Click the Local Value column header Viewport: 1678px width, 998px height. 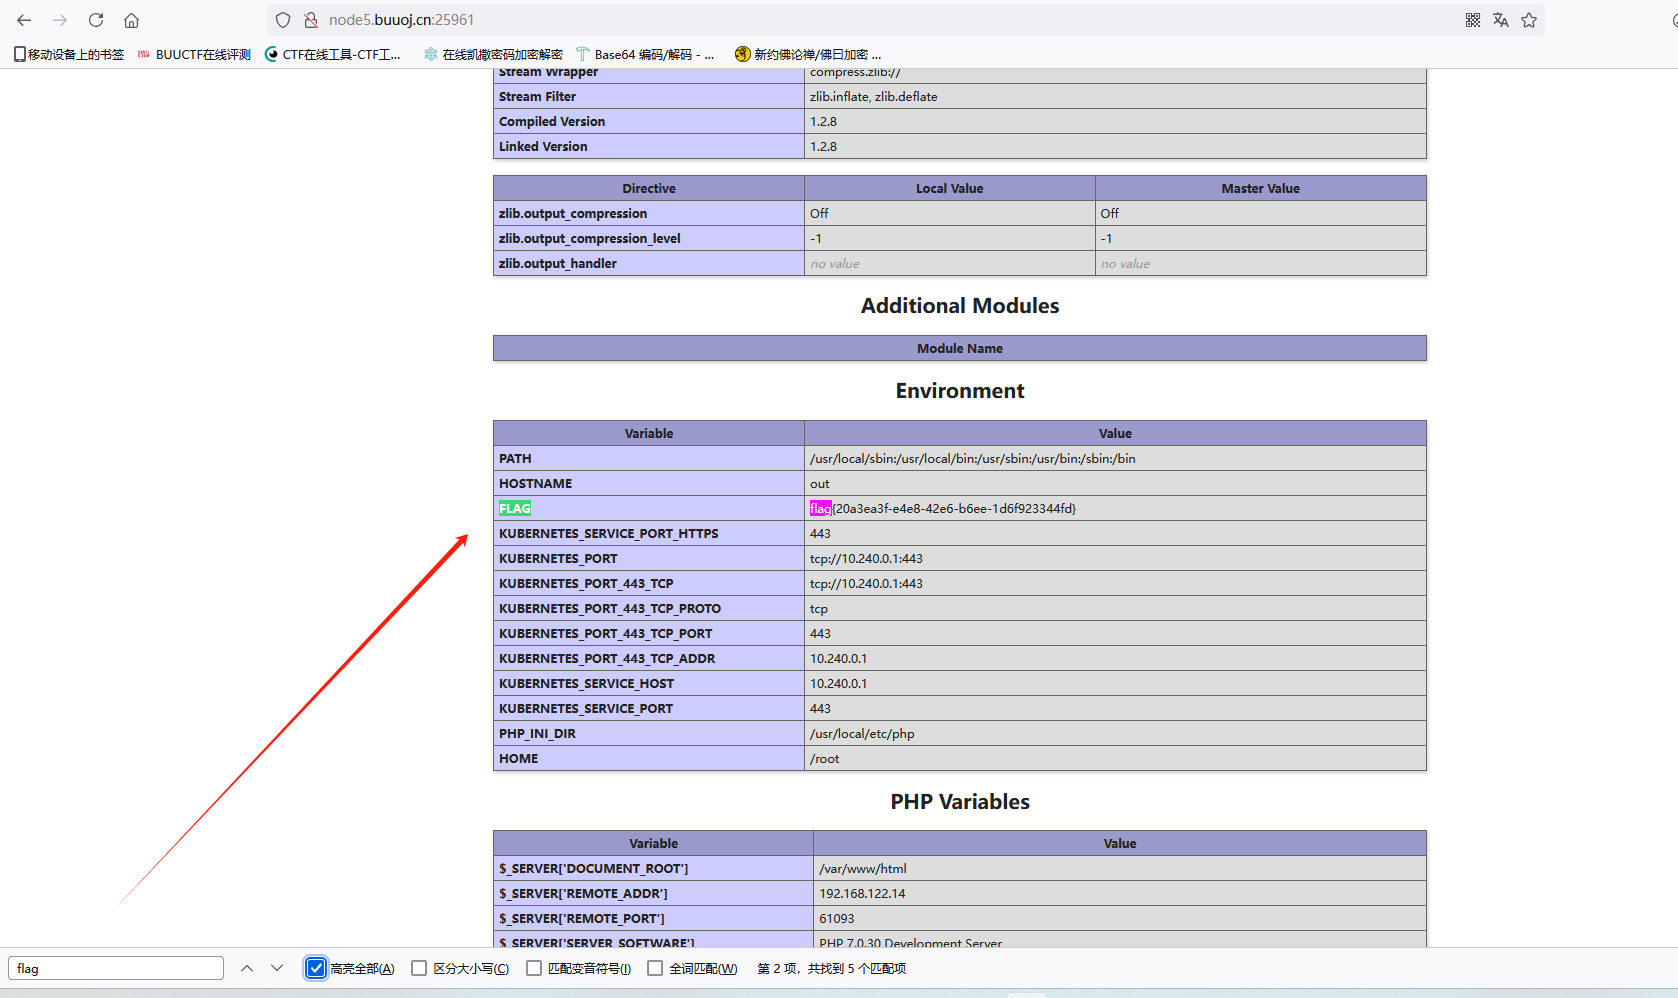(x=950, y=188)
